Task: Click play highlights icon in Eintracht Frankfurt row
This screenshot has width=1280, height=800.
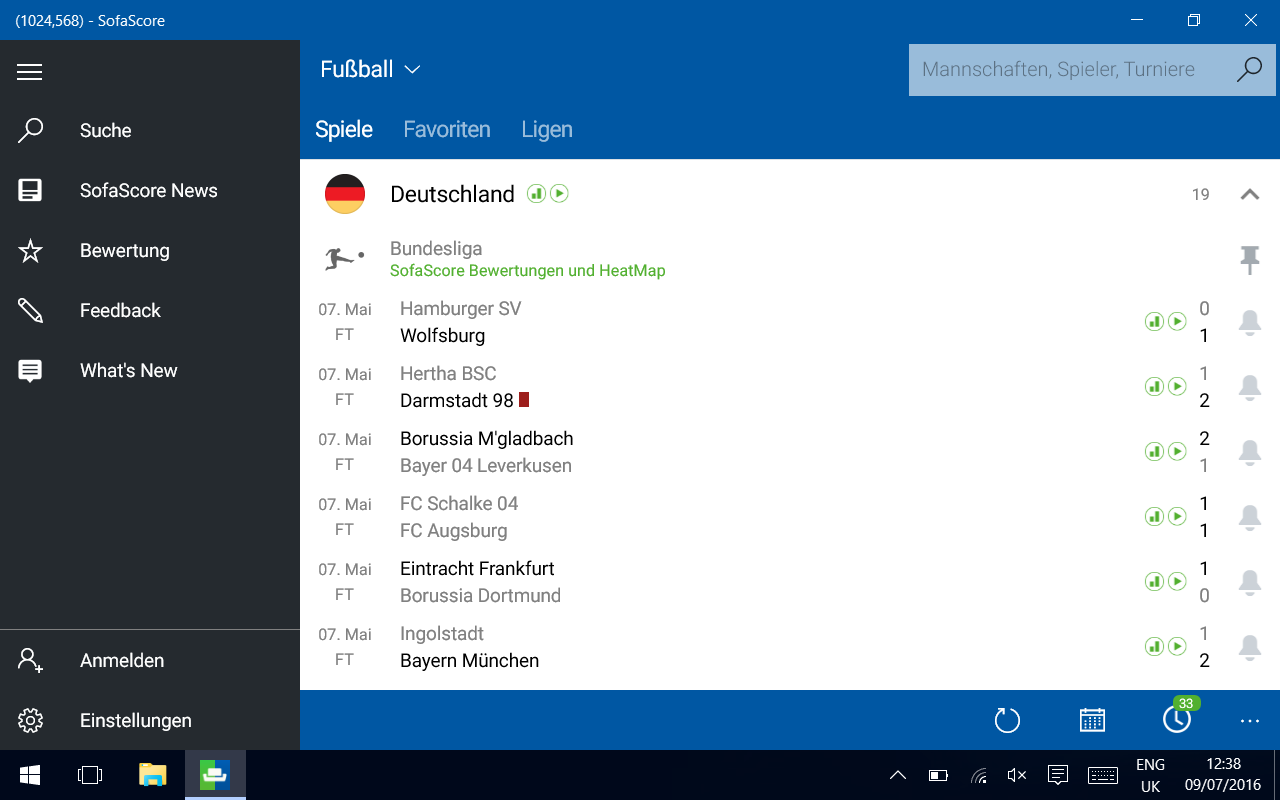Action: [x=1177, y=581]
